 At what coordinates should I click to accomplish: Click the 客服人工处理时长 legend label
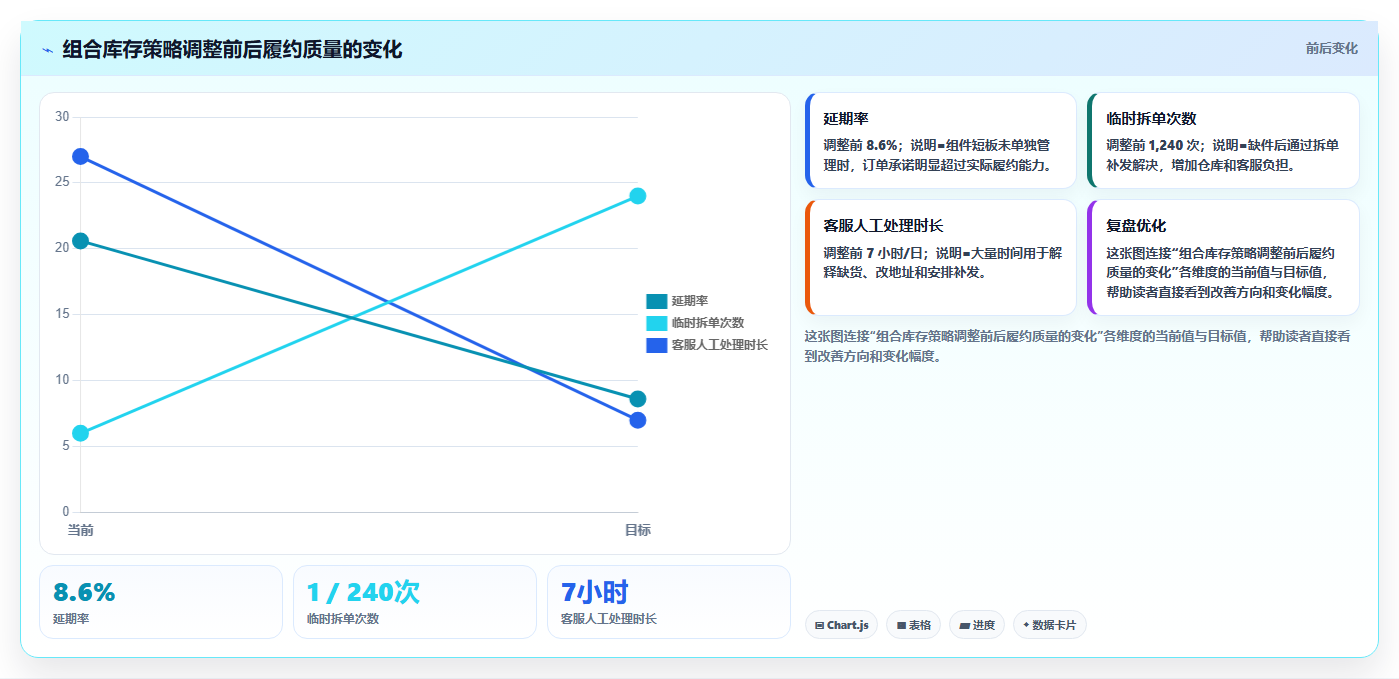720,345
